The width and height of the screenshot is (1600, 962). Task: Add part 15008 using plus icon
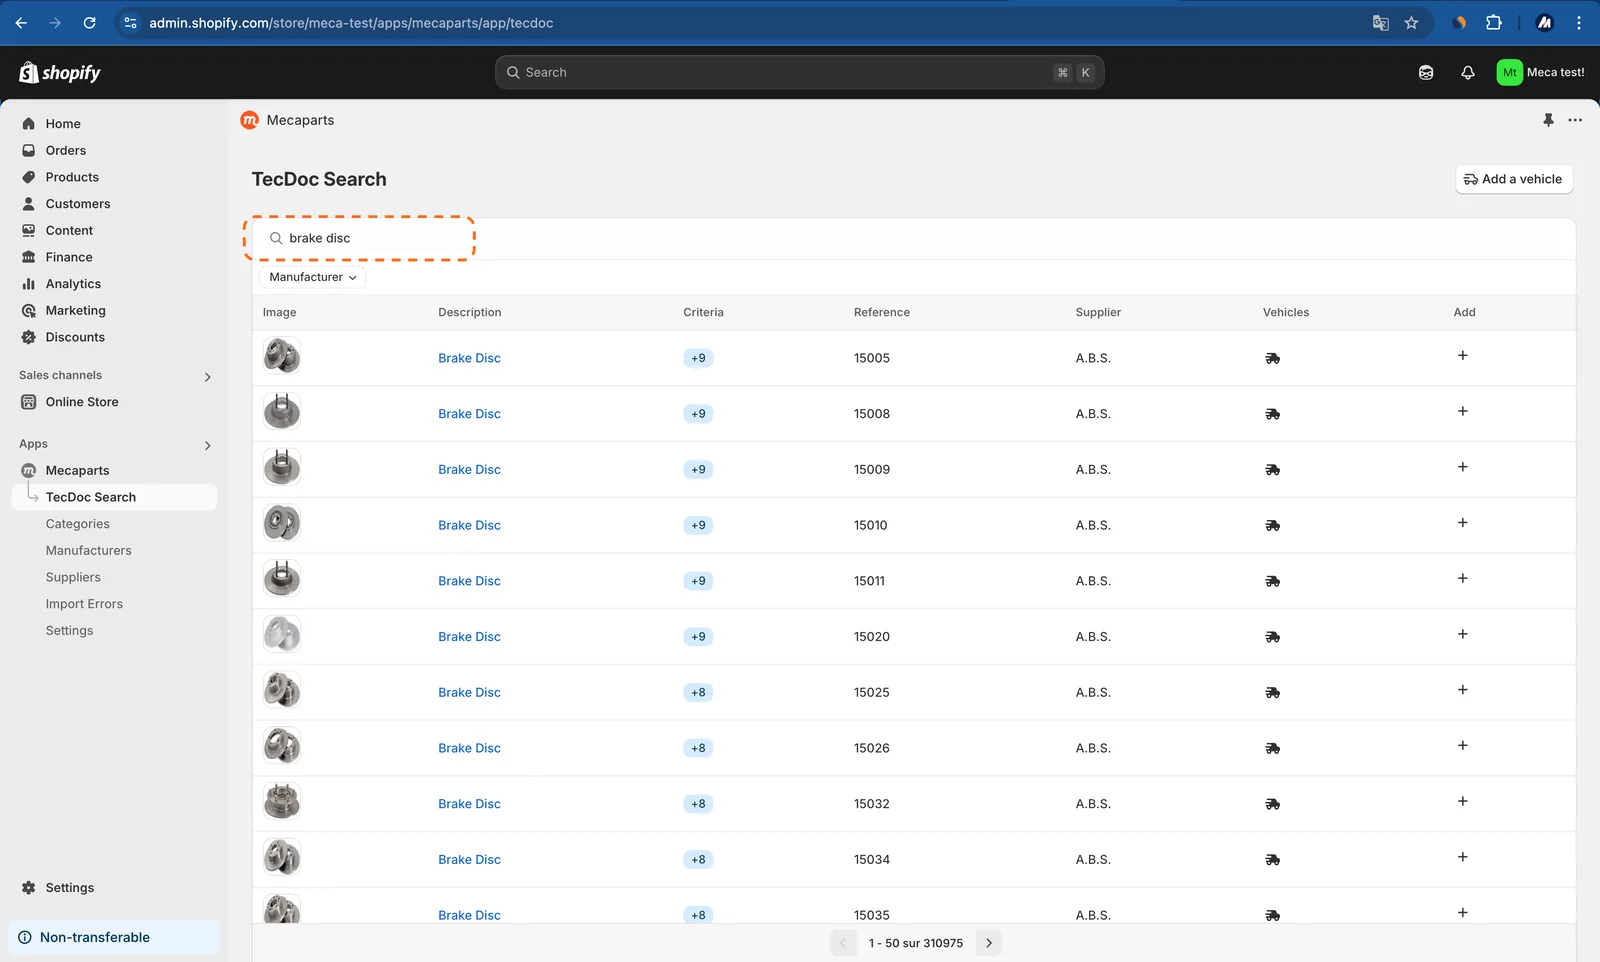tap(1462, 411)
